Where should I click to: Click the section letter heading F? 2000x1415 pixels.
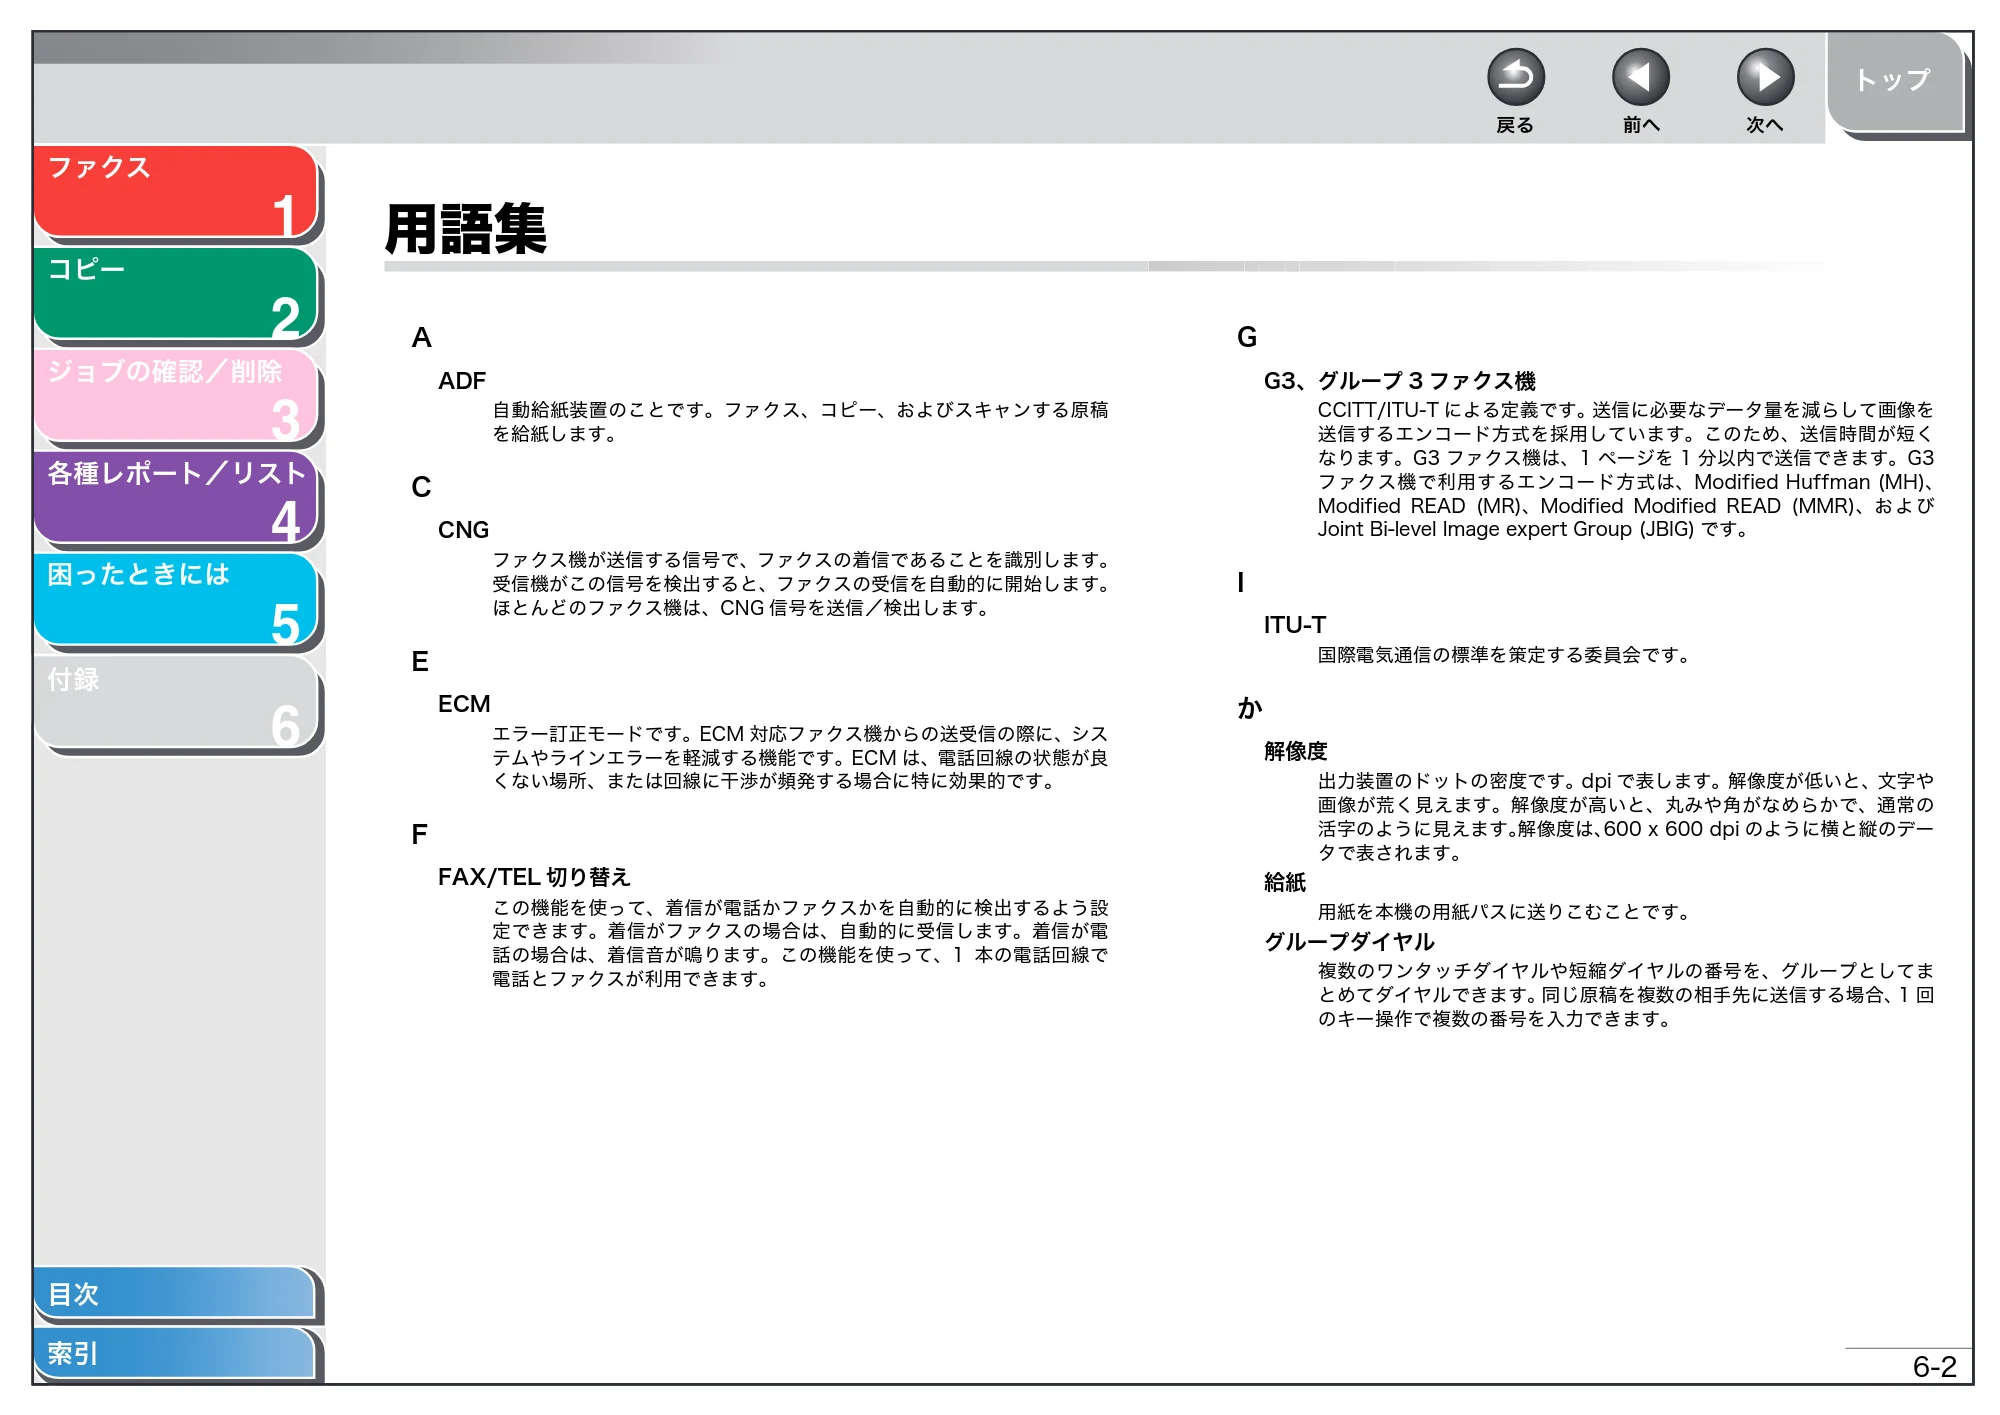coord(419,834)
